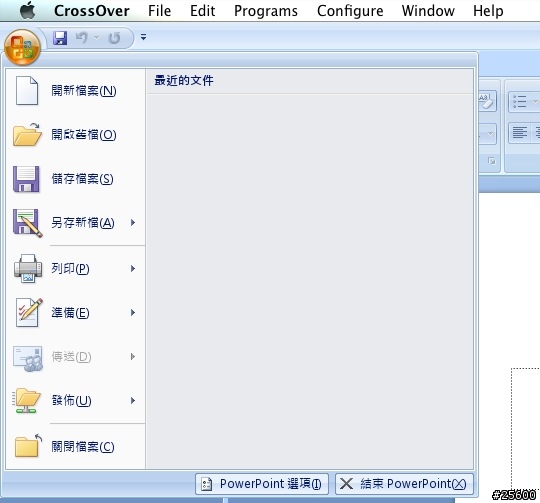This screenshot has width=540, height=503.
Task: Expand the 發佈(U) submenu arrow
Action: coord(133,401)
